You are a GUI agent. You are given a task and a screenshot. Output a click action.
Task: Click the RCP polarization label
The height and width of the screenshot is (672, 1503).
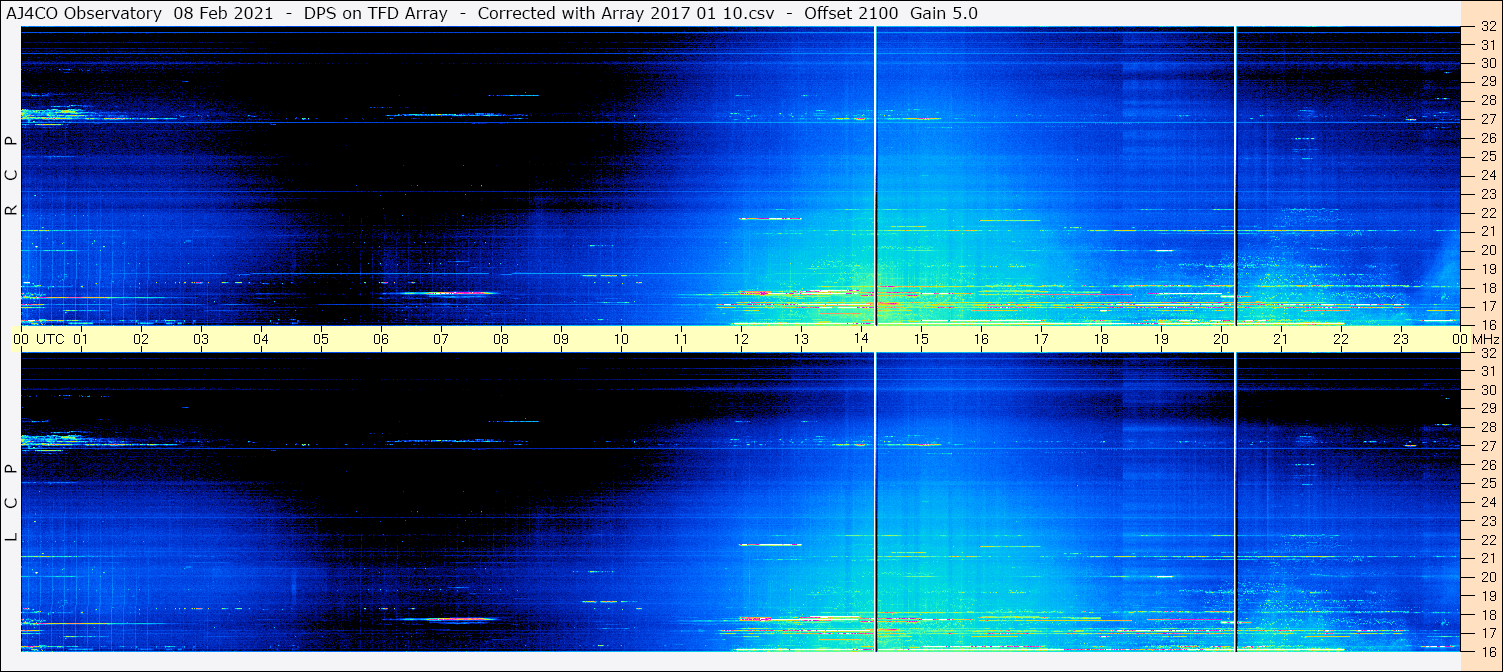(11, 176)
